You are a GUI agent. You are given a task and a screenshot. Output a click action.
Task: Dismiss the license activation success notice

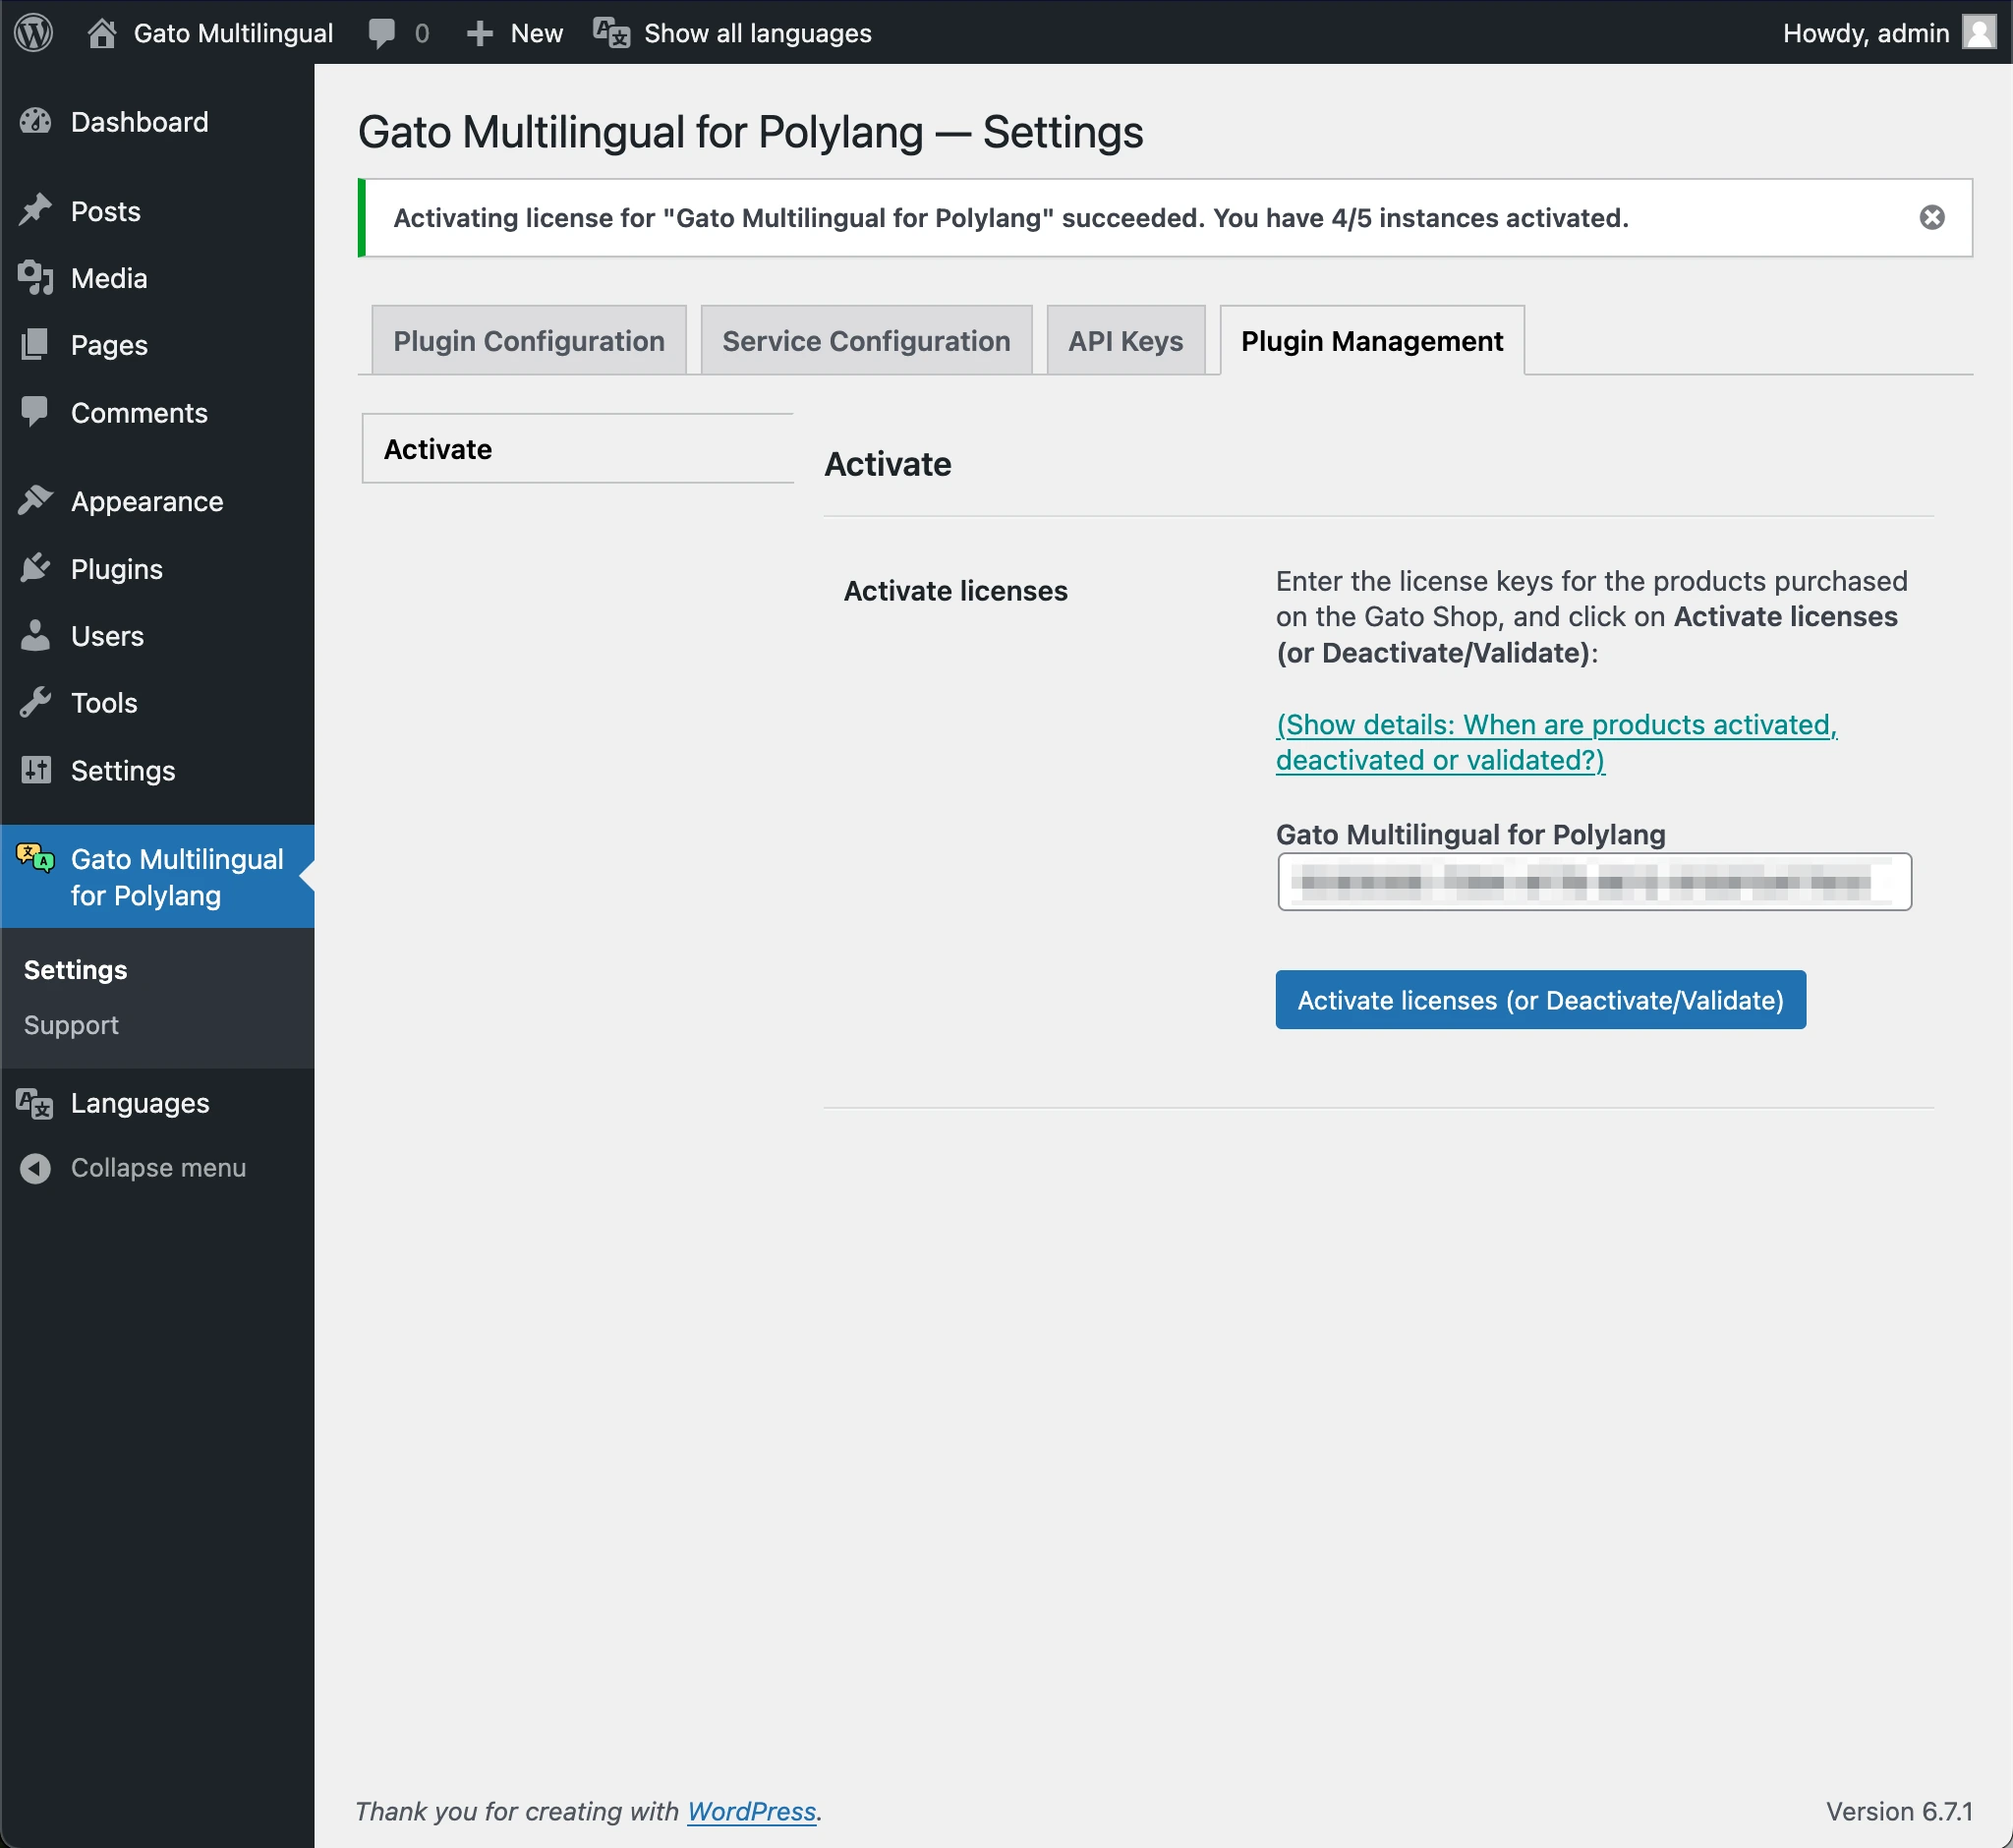tap(1931, 217)
